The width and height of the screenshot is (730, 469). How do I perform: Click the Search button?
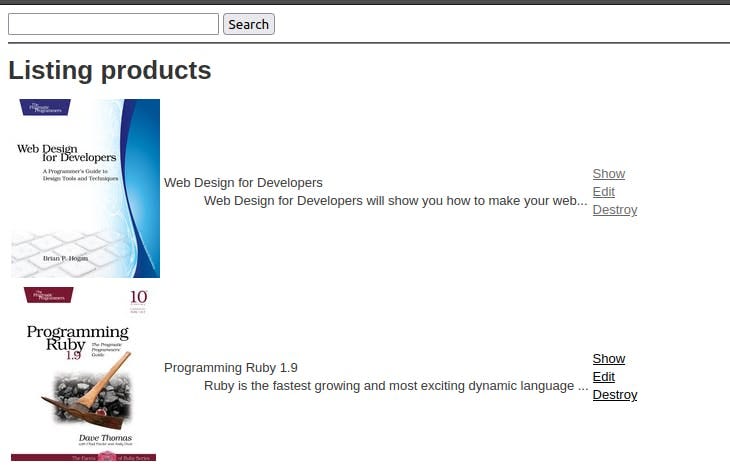tap(249, 24)
